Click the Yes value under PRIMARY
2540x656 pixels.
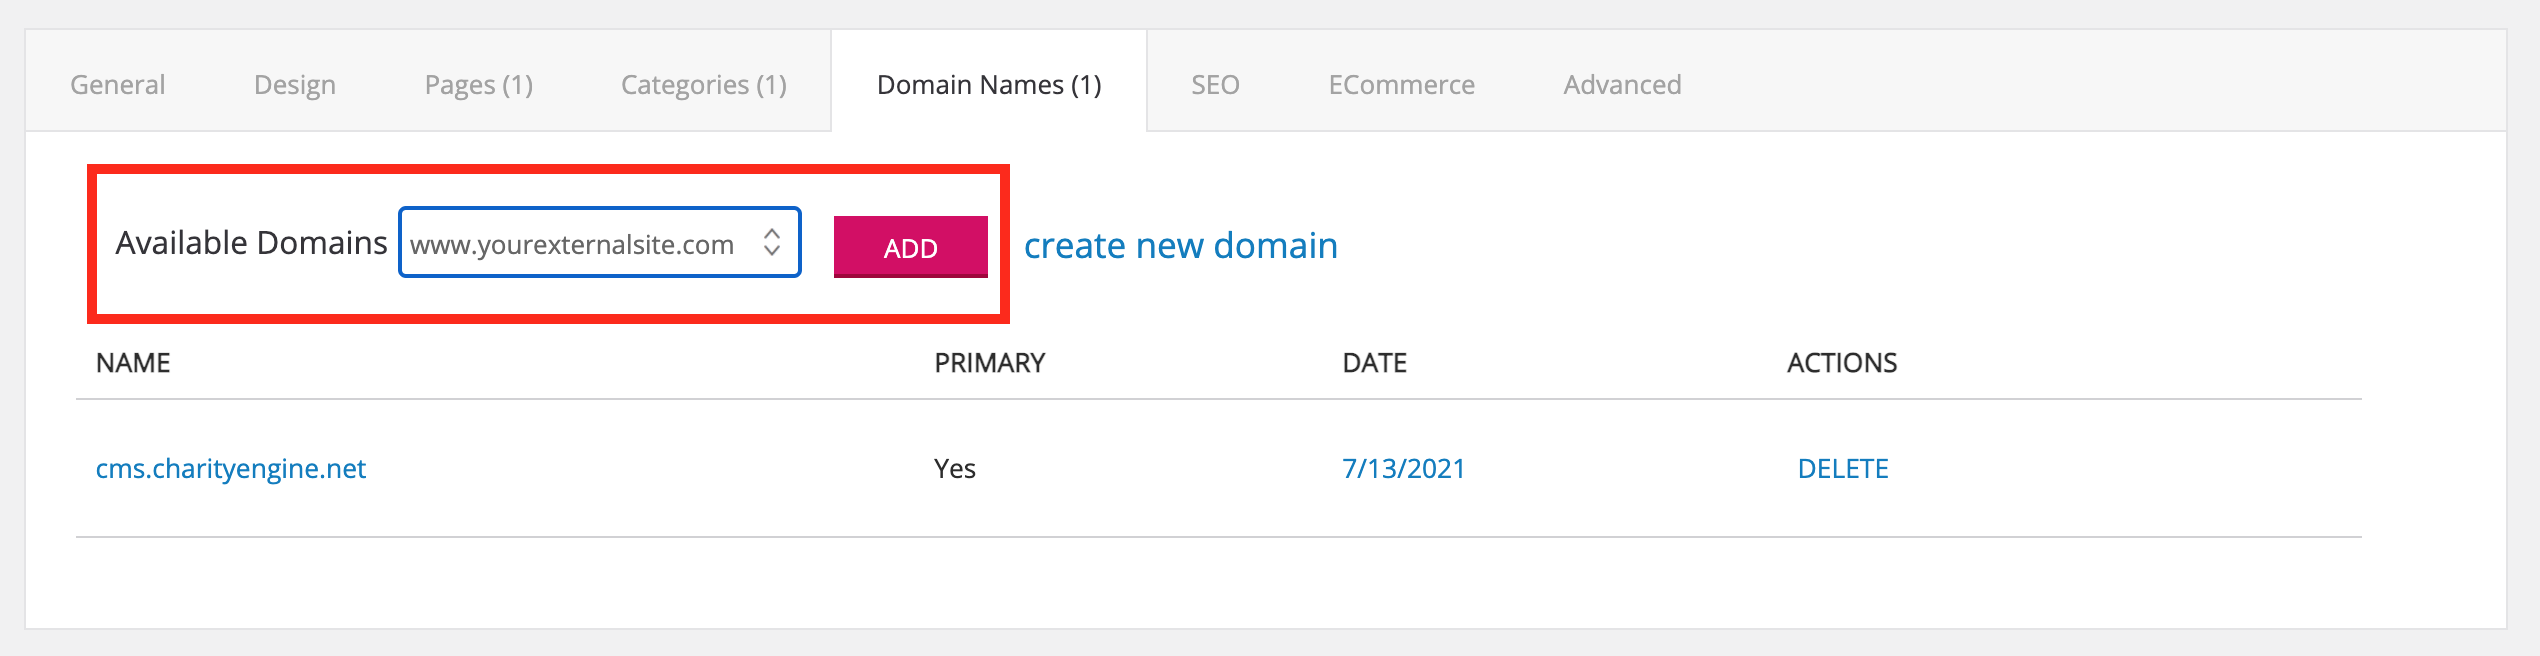click(954, 468)
